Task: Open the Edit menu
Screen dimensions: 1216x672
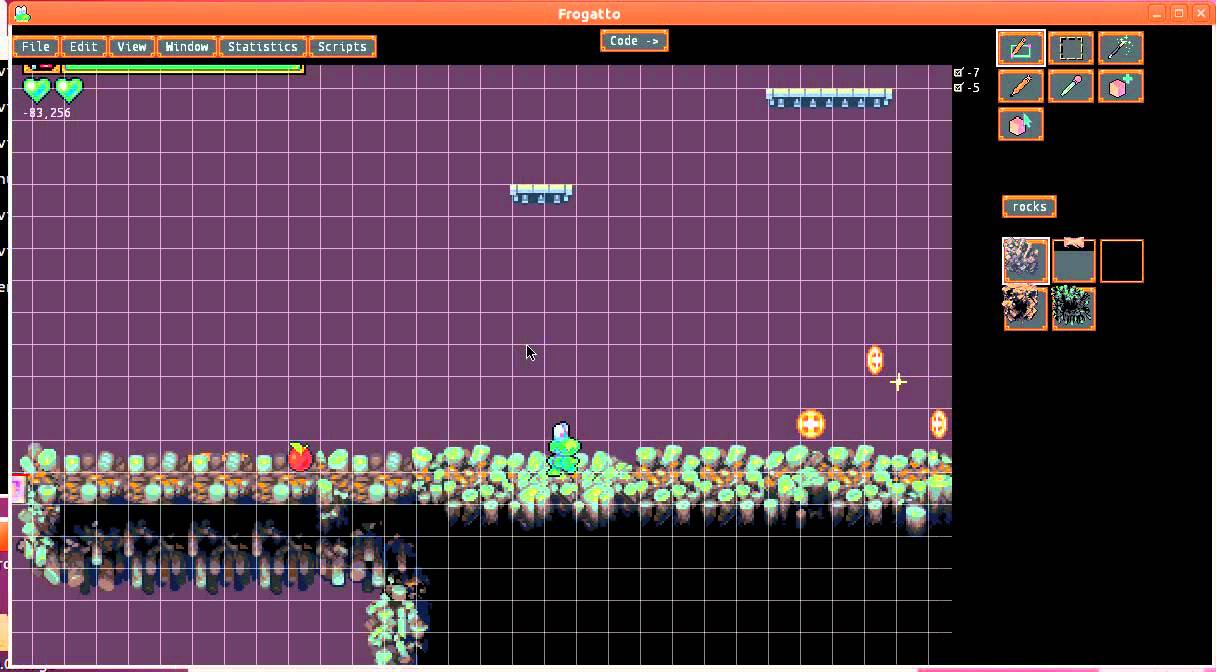Action: [x=84, y=47]
